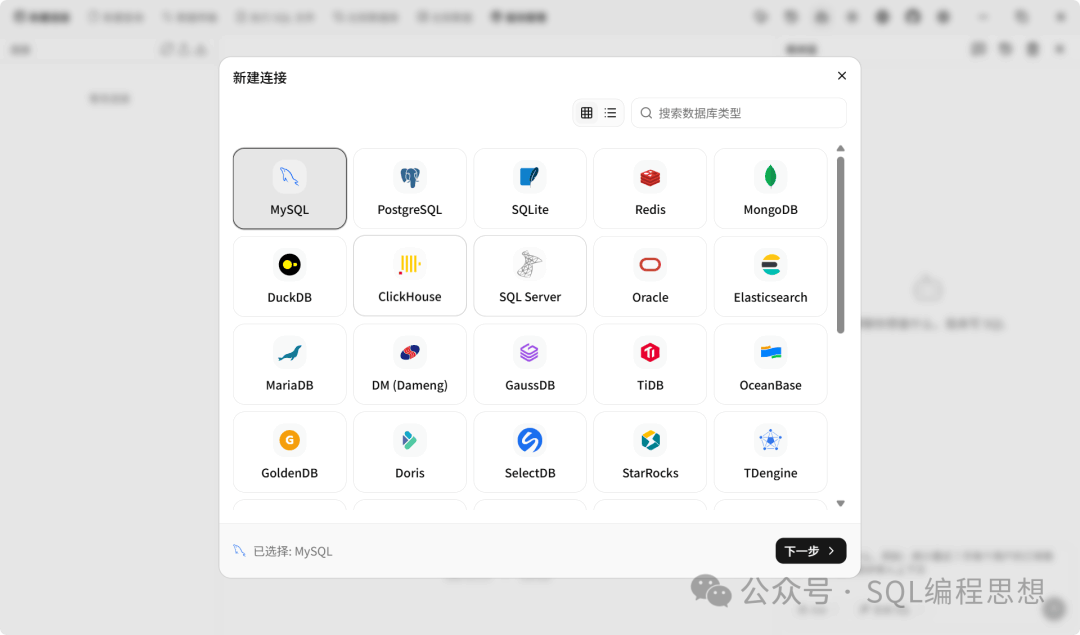Pick the Elasticsearch card
The height and width of the screenshot is (635, 1080).
[x=771, y=276]
